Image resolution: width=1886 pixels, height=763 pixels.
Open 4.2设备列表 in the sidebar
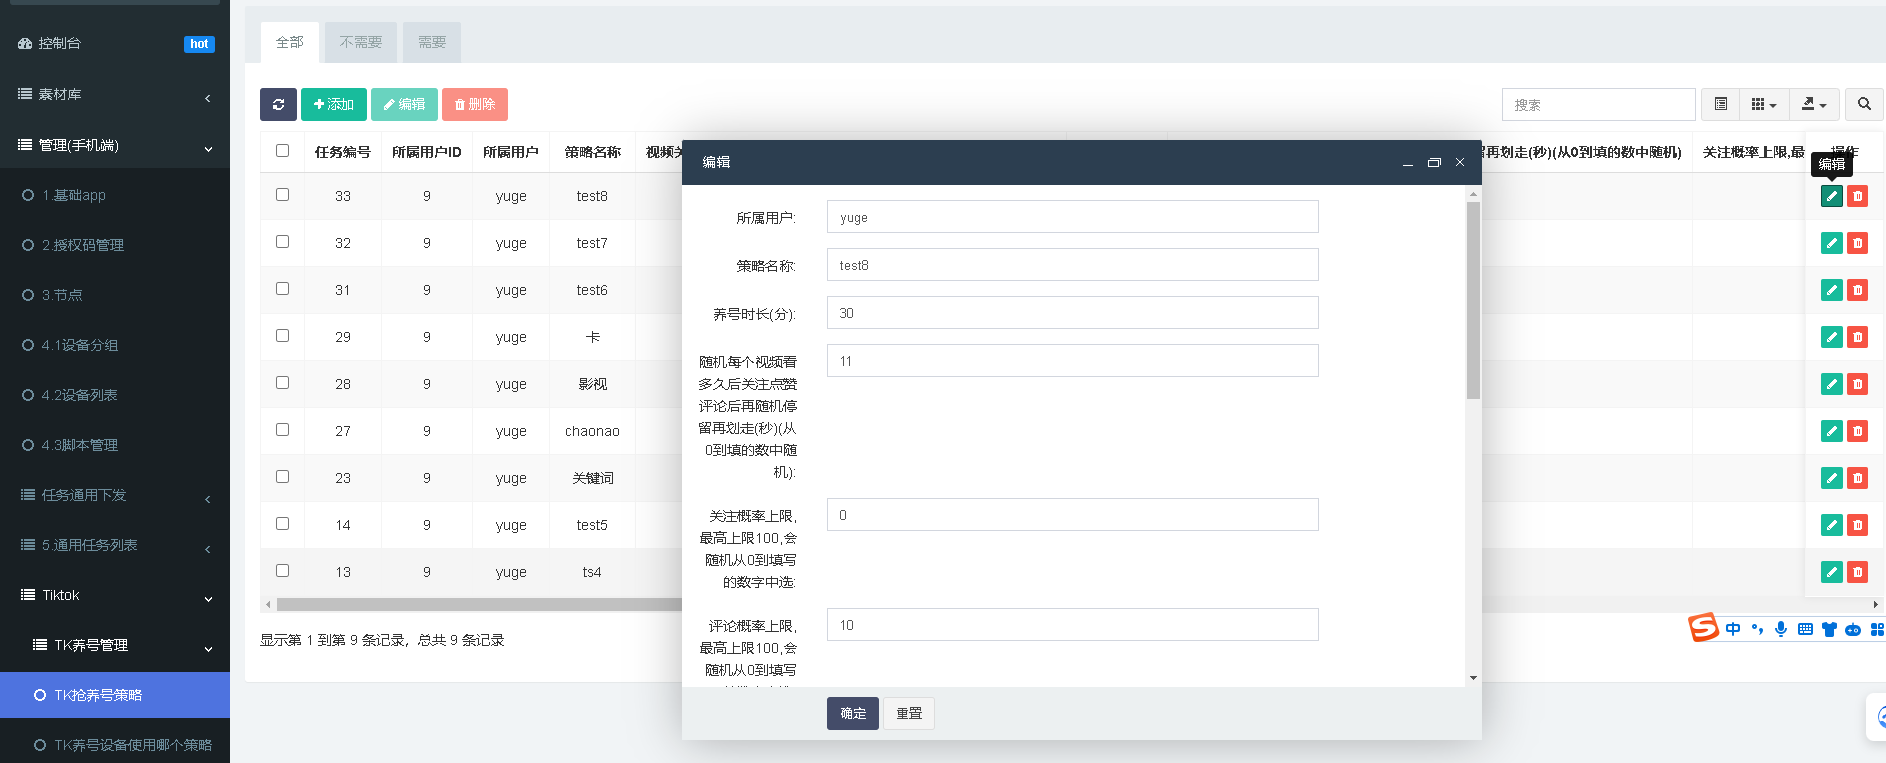115,395
